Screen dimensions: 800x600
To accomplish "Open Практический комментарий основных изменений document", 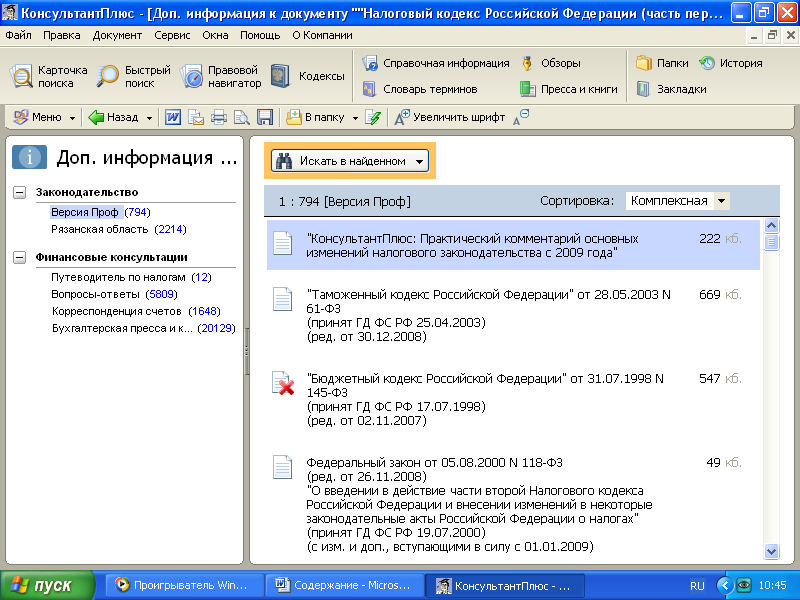I will point(513,245).
